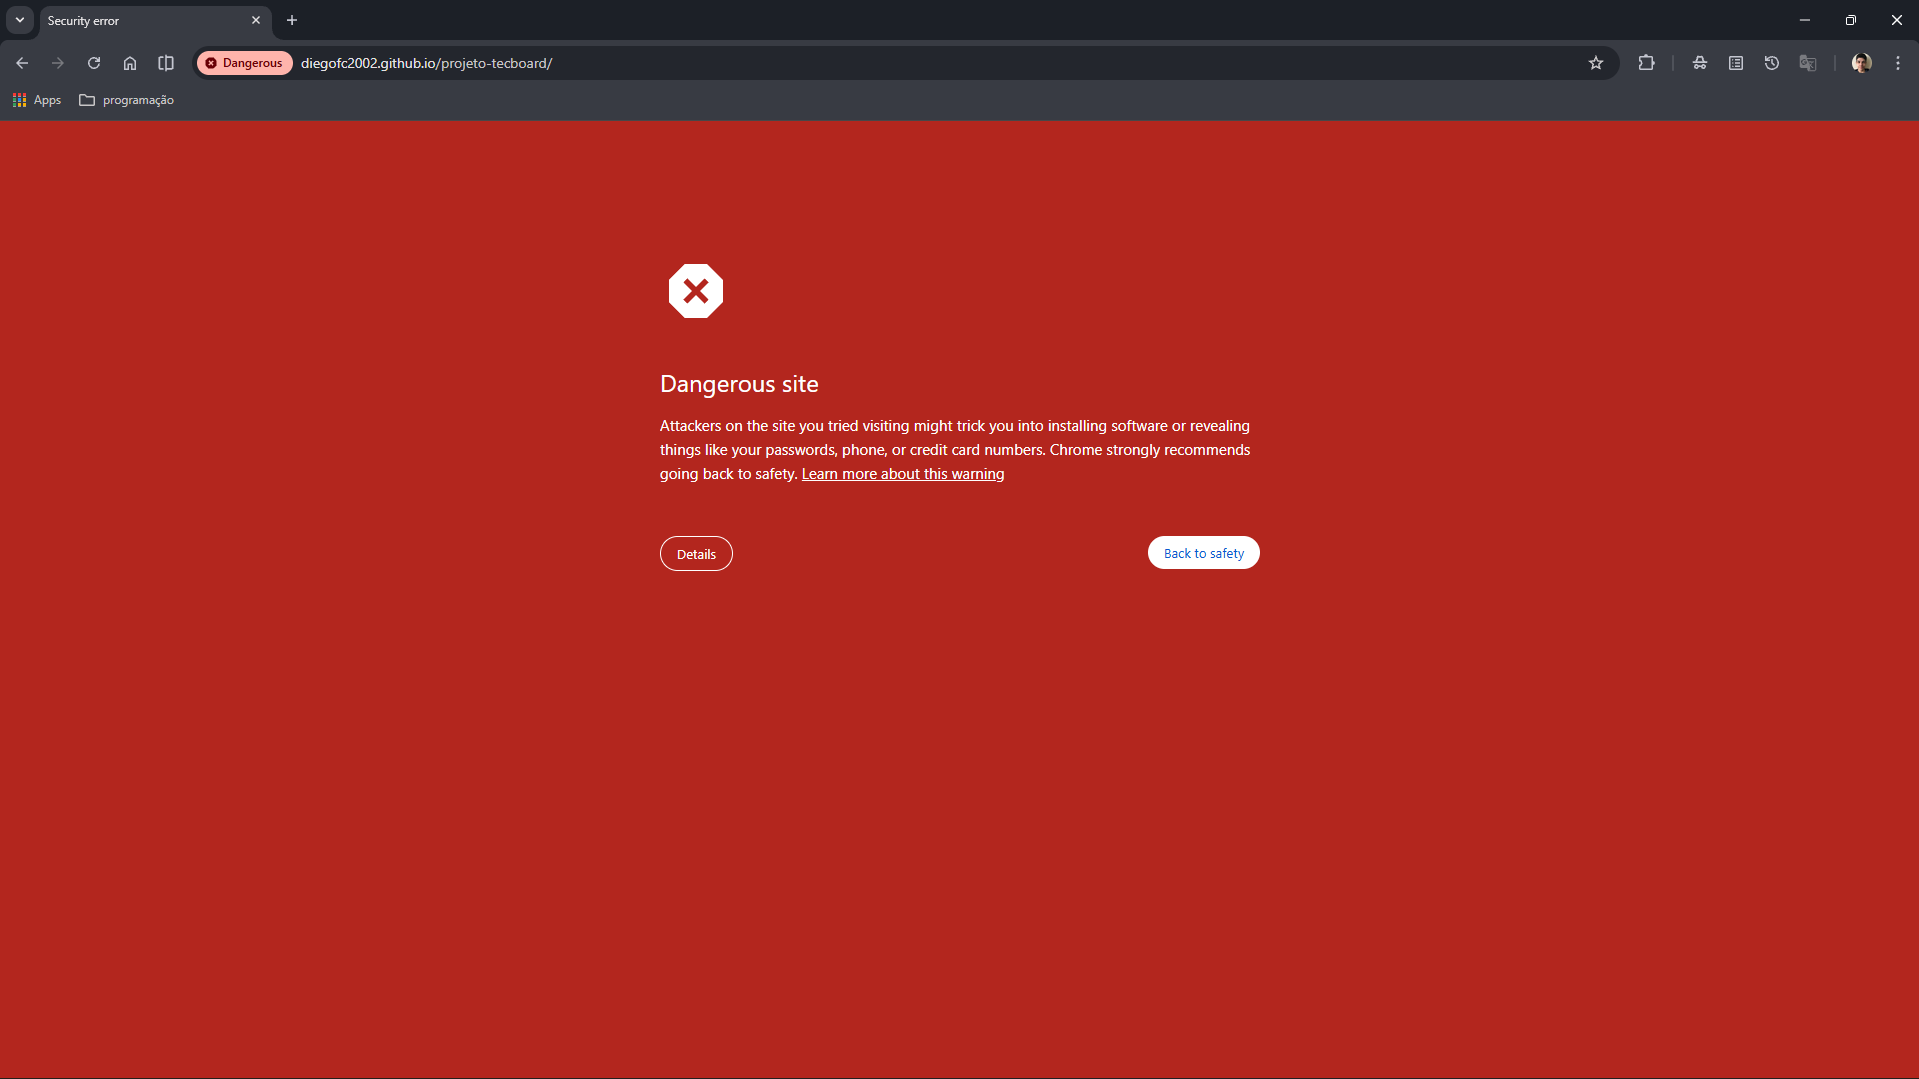Restore down the Chrome window
The image size is (1919, 1079).
pos(1851,20)
